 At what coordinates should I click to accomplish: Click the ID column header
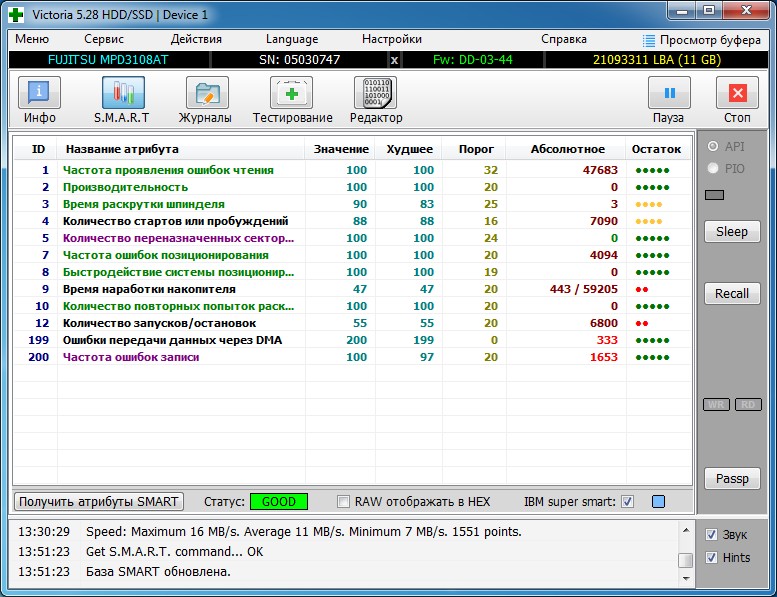tap(38, 149)
